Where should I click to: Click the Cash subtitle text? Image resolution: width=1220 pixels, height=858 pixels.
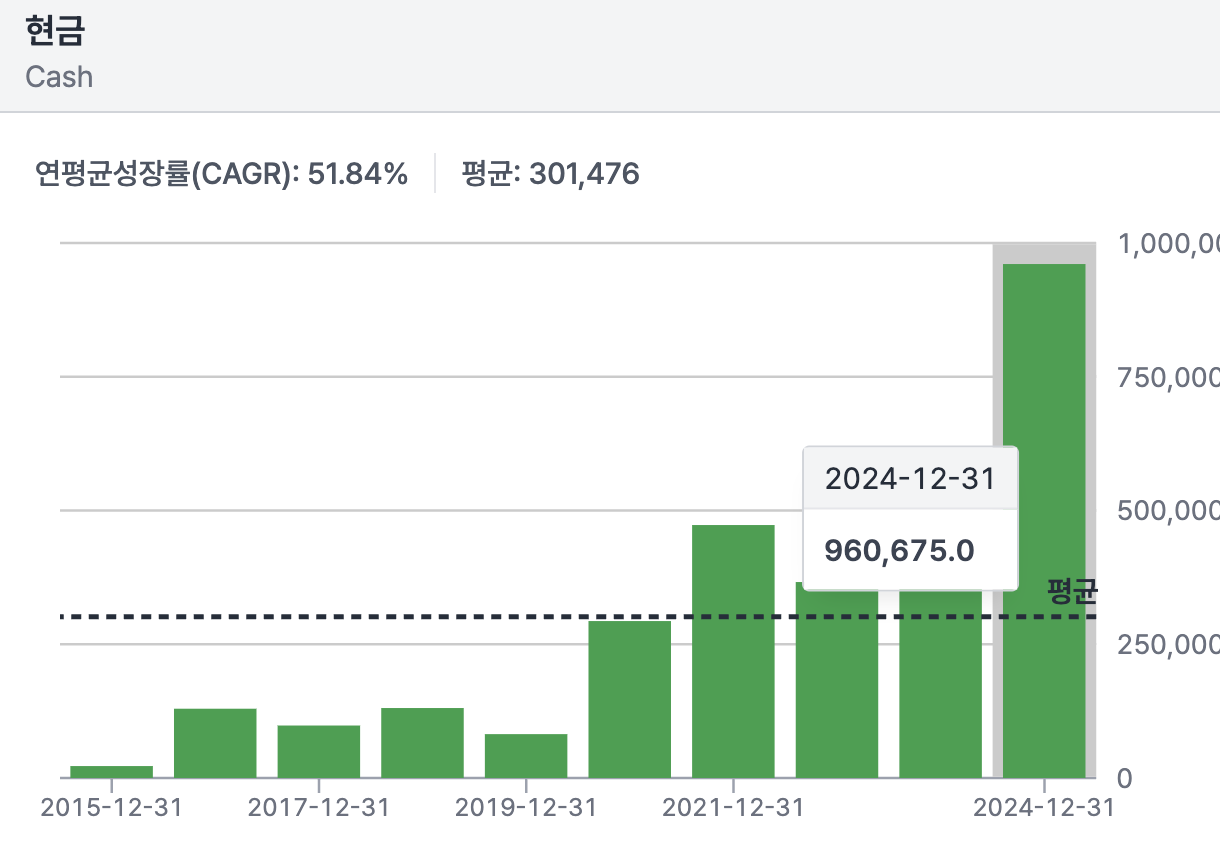pyautogui.click(x=59, y=77)
